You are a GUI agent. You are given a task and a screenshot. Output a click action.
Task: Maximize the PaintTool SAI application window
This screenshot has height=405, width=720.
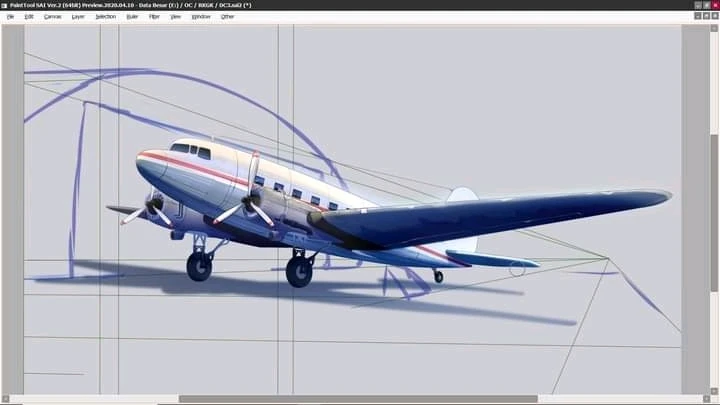tap(704, 5)
